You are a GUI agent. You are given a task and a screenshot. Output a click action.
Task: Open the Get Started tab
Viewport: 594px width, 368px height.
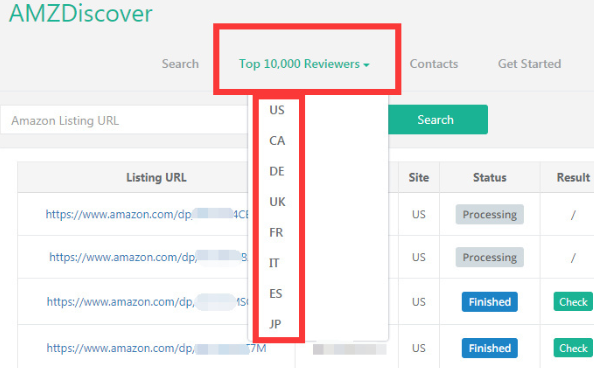[529, 64]
